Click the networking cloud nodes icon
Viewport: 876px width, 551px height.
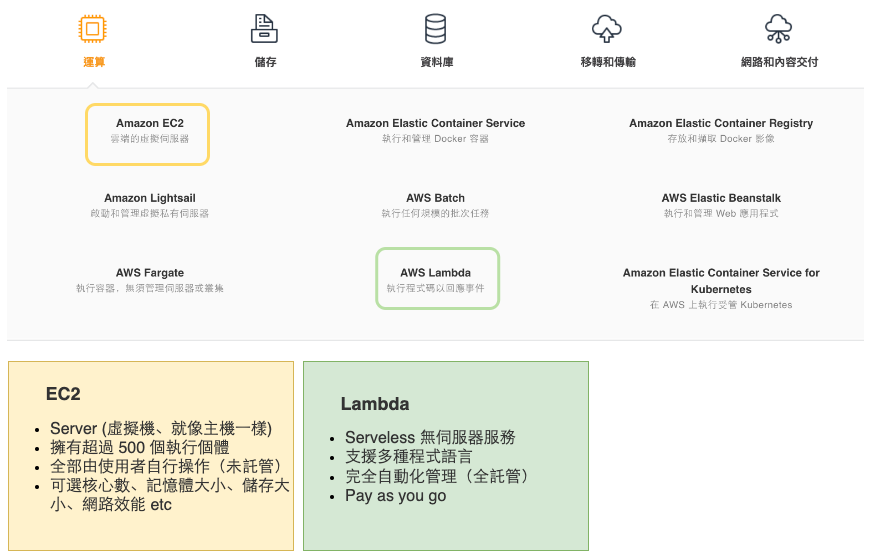[778, 29]
